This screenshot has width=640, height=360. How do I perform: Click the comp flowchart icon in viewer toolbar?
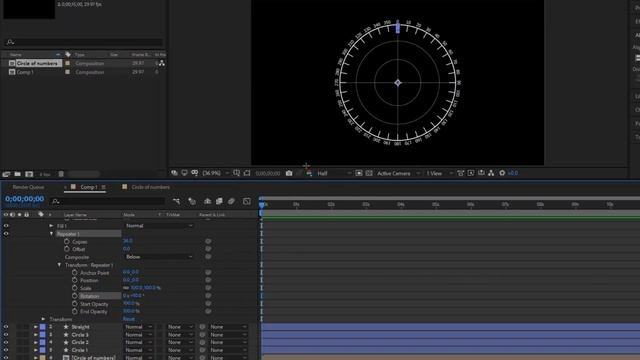tap(491, 173)
